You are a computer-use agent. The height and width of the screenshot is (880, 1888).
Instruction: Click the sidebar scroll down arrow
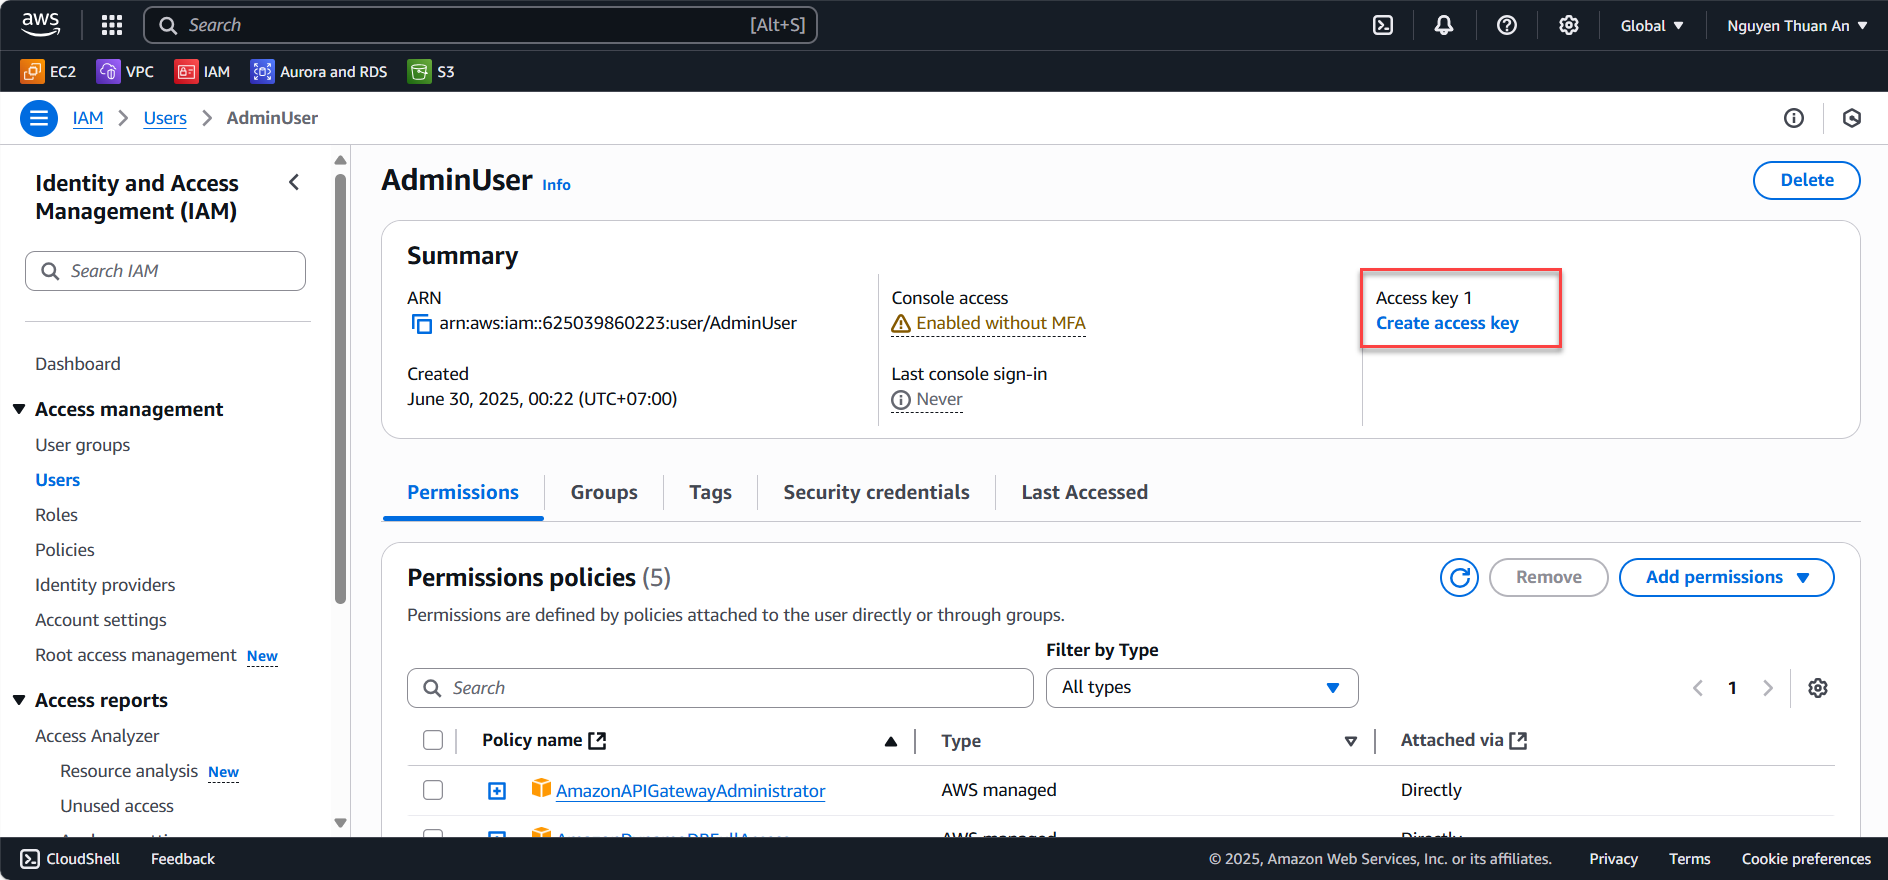click(x=341, y=823)
